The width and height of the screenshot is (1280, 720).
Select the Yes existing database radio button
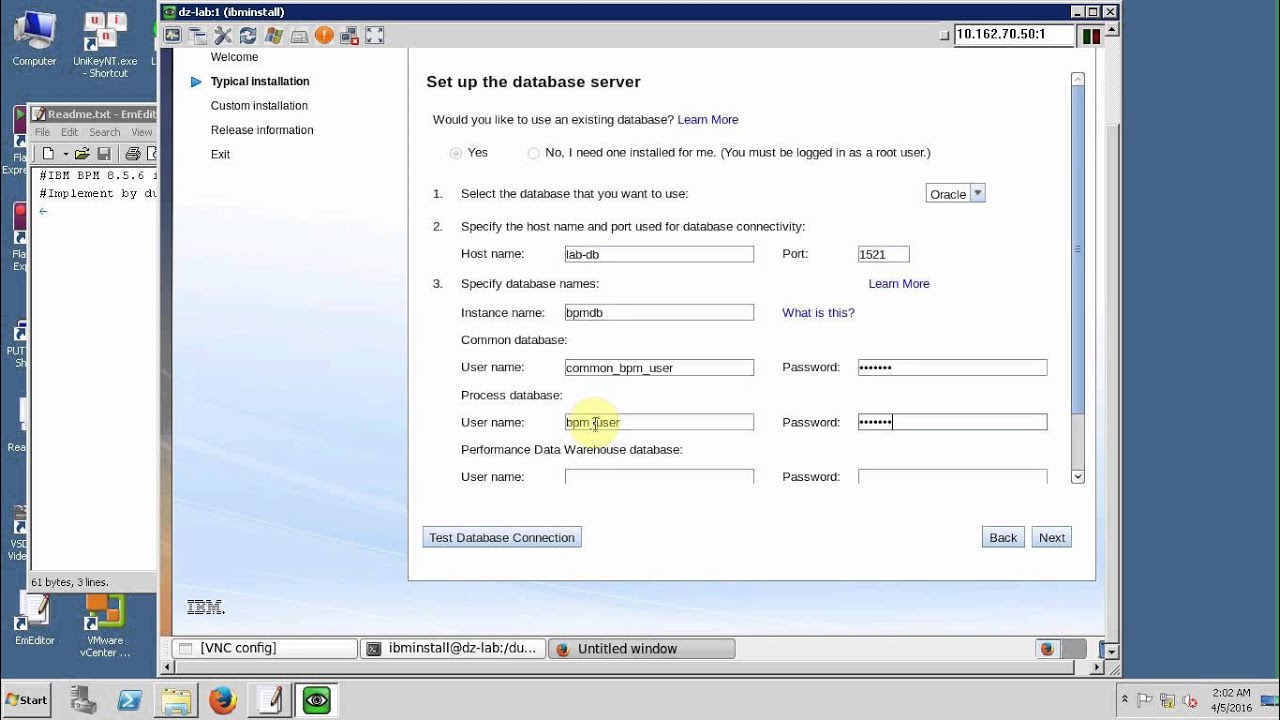tap(456, 153)
